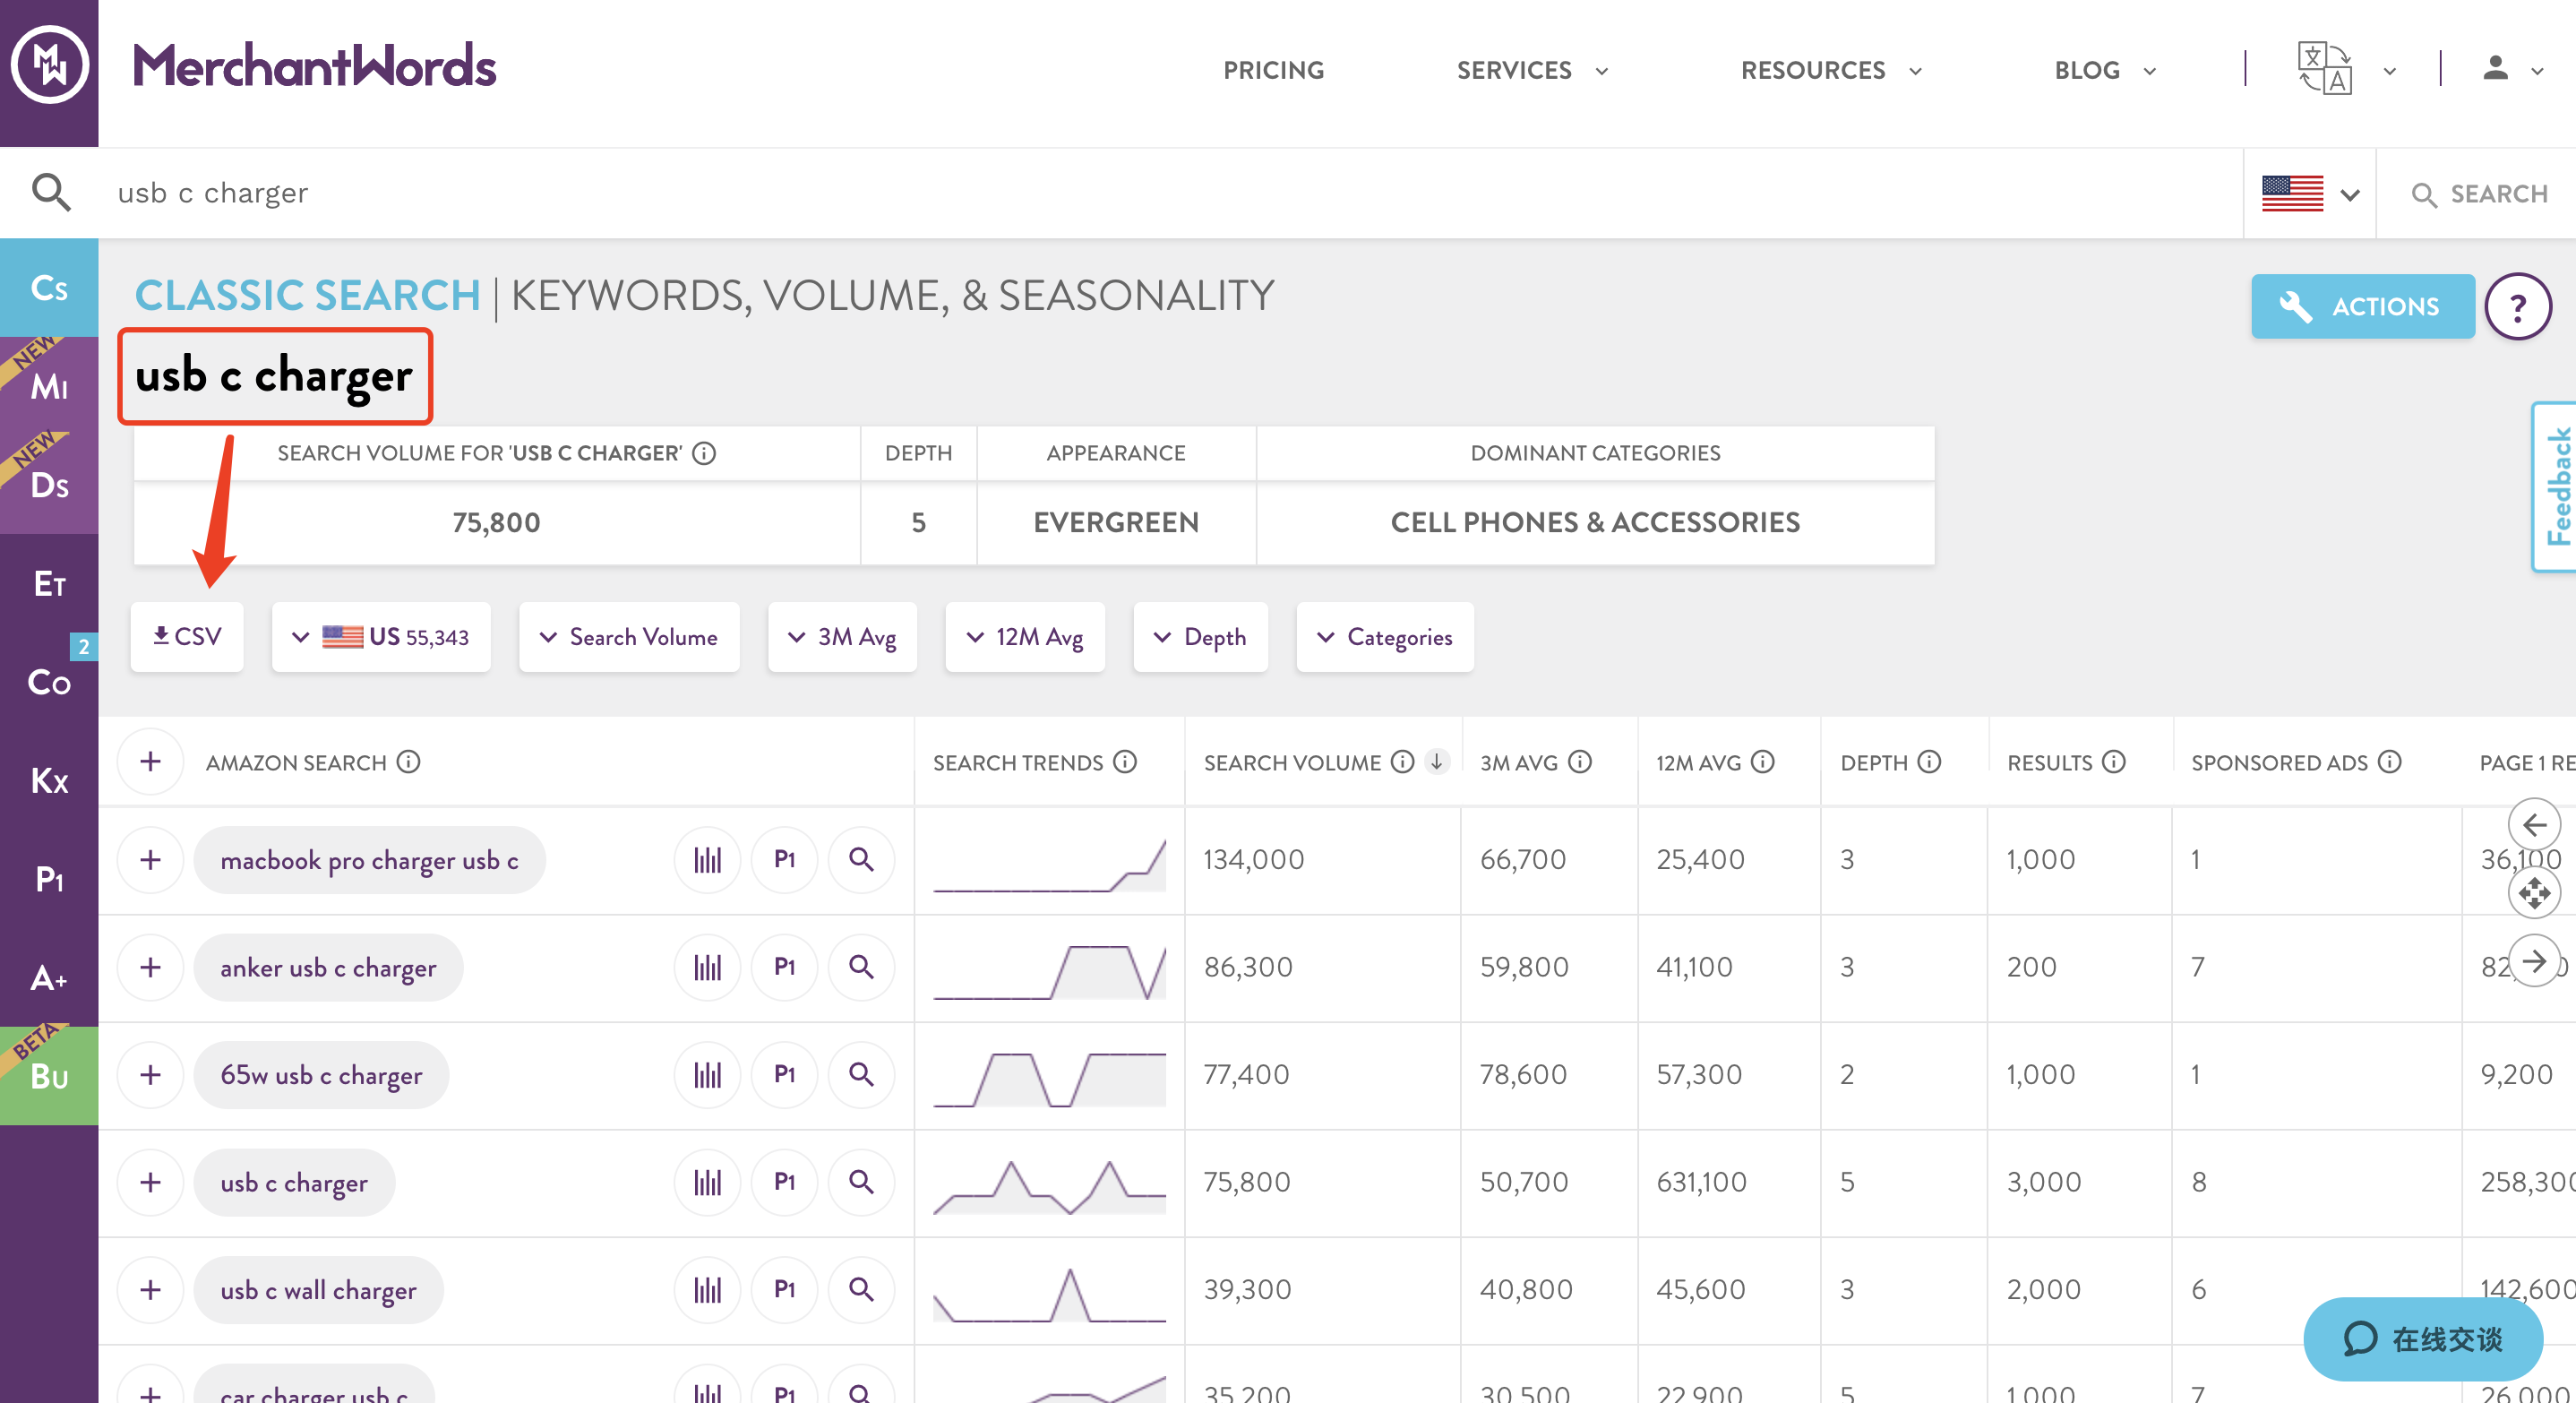This screenshot has height=1403, width=2576.
Task: Click the Actions button
Action: pyautogui.click(x=2362, y=307)
